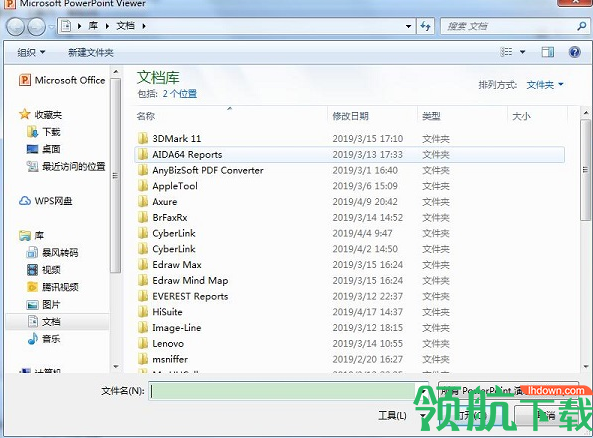593x438 pixels.
Task: Select the HiSuite folder icon
Action: [143, 312]
